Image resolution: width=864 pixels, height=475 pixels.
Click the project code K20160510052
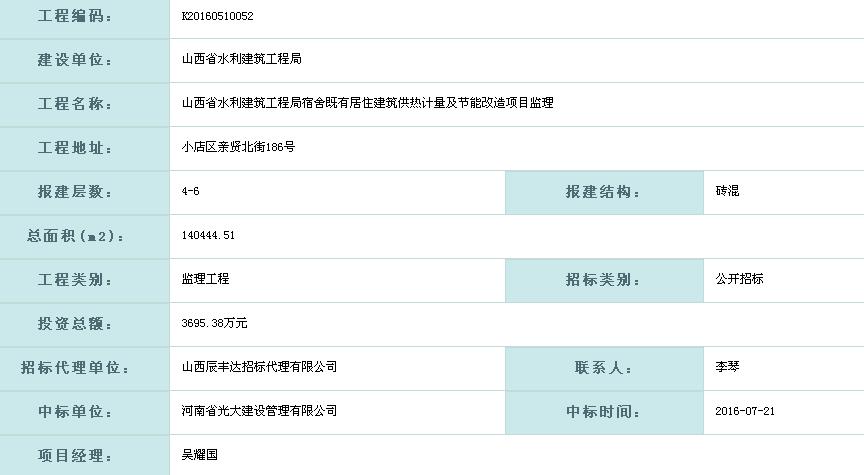217,17
